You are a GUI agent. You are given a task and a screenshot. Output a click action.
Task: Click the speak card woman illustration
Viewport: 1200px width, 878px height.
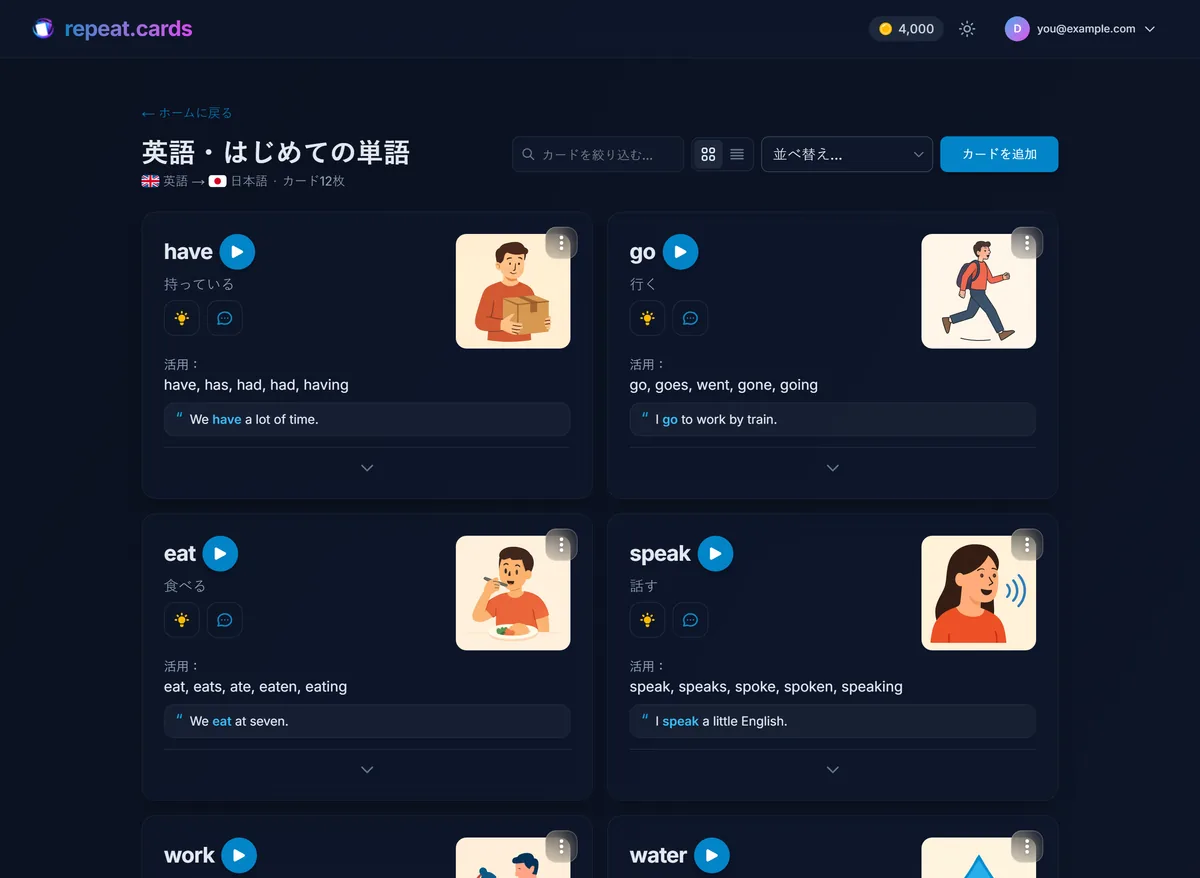[x=979, y=593]
